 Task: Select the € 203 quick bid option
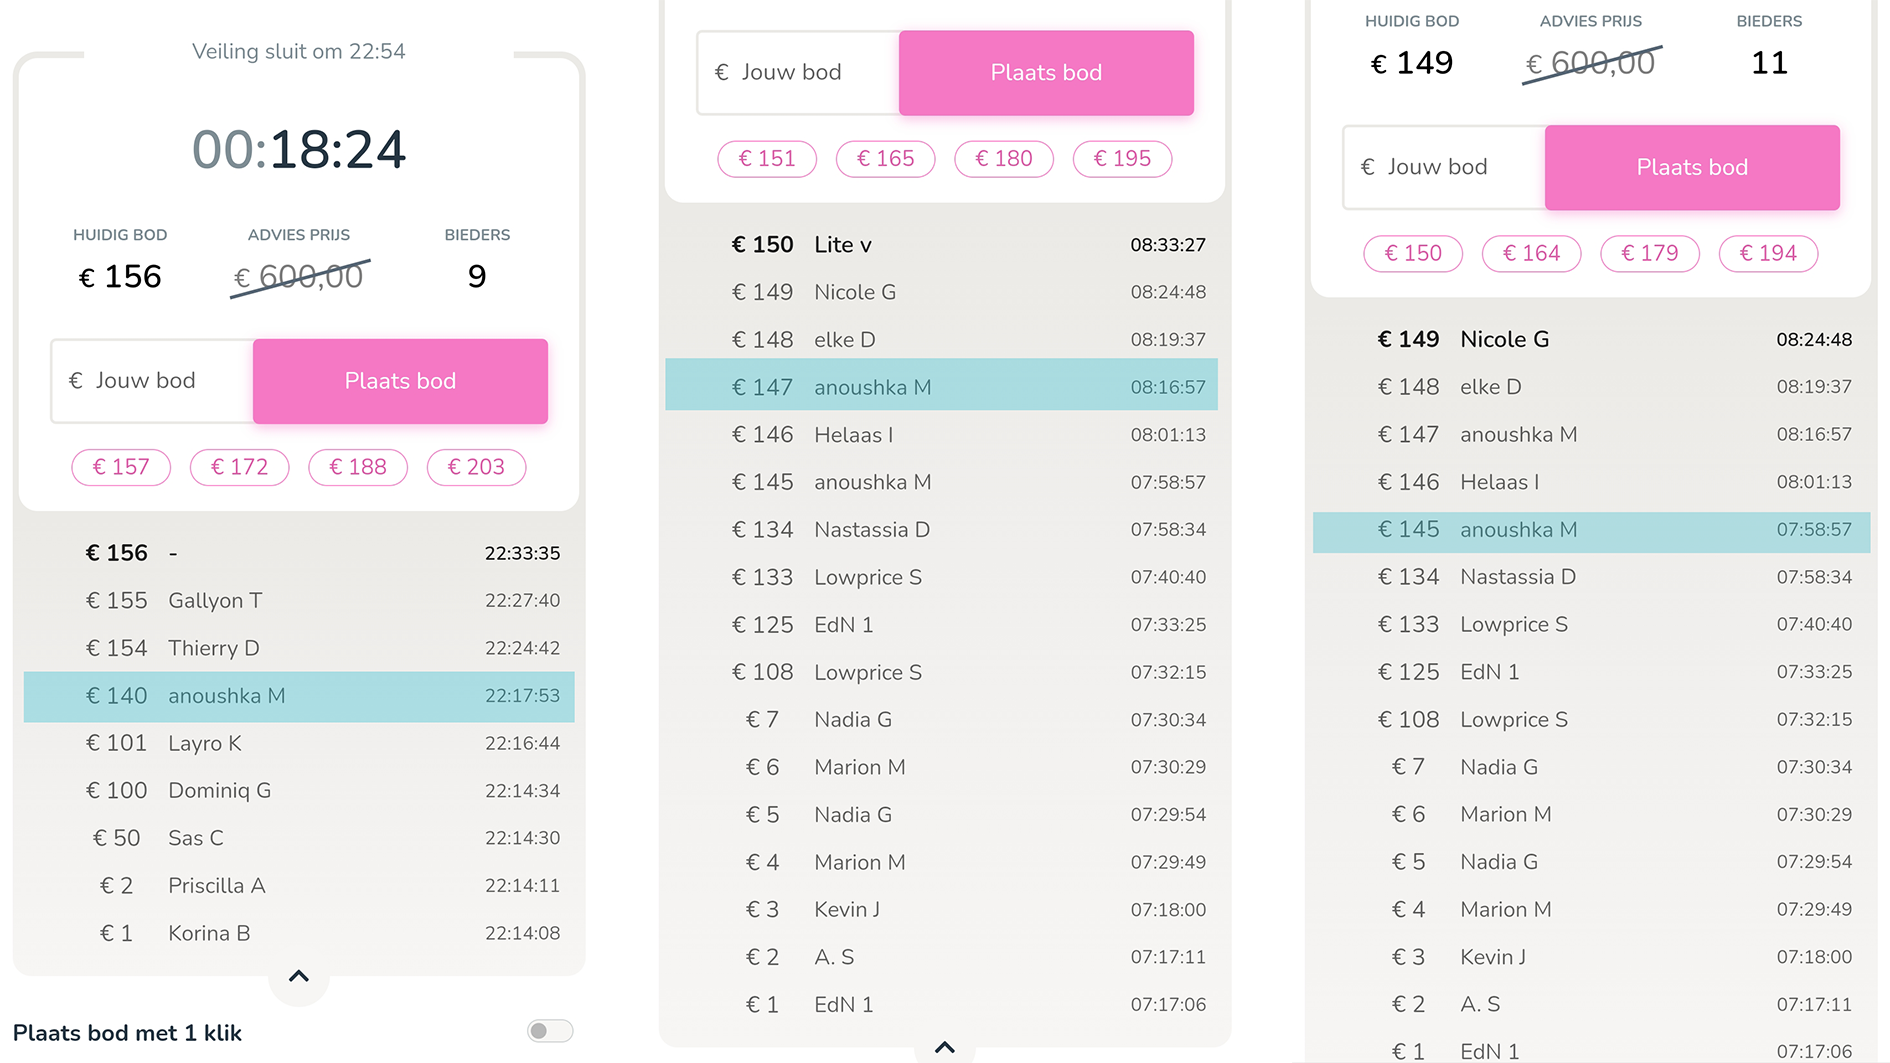(476, 467)
